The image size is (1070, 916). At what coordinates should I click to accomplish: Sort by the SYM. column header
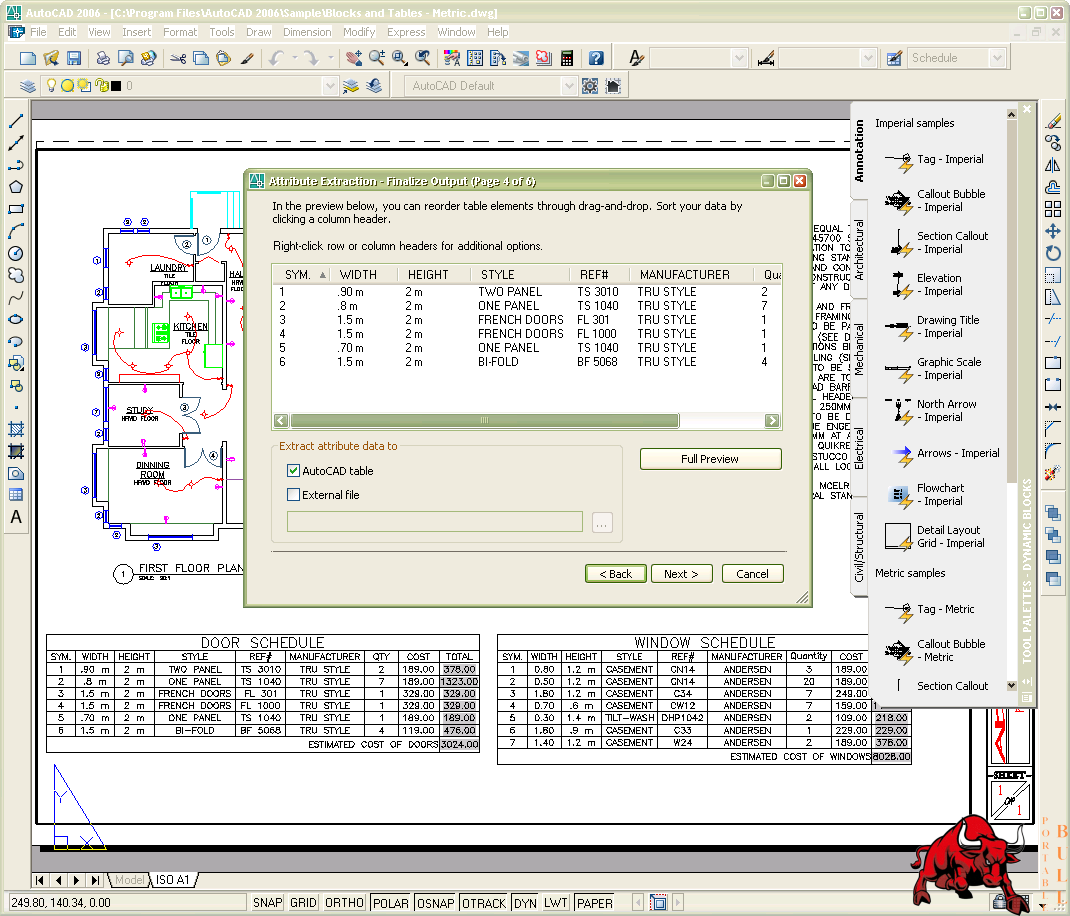tap(302, 274)
